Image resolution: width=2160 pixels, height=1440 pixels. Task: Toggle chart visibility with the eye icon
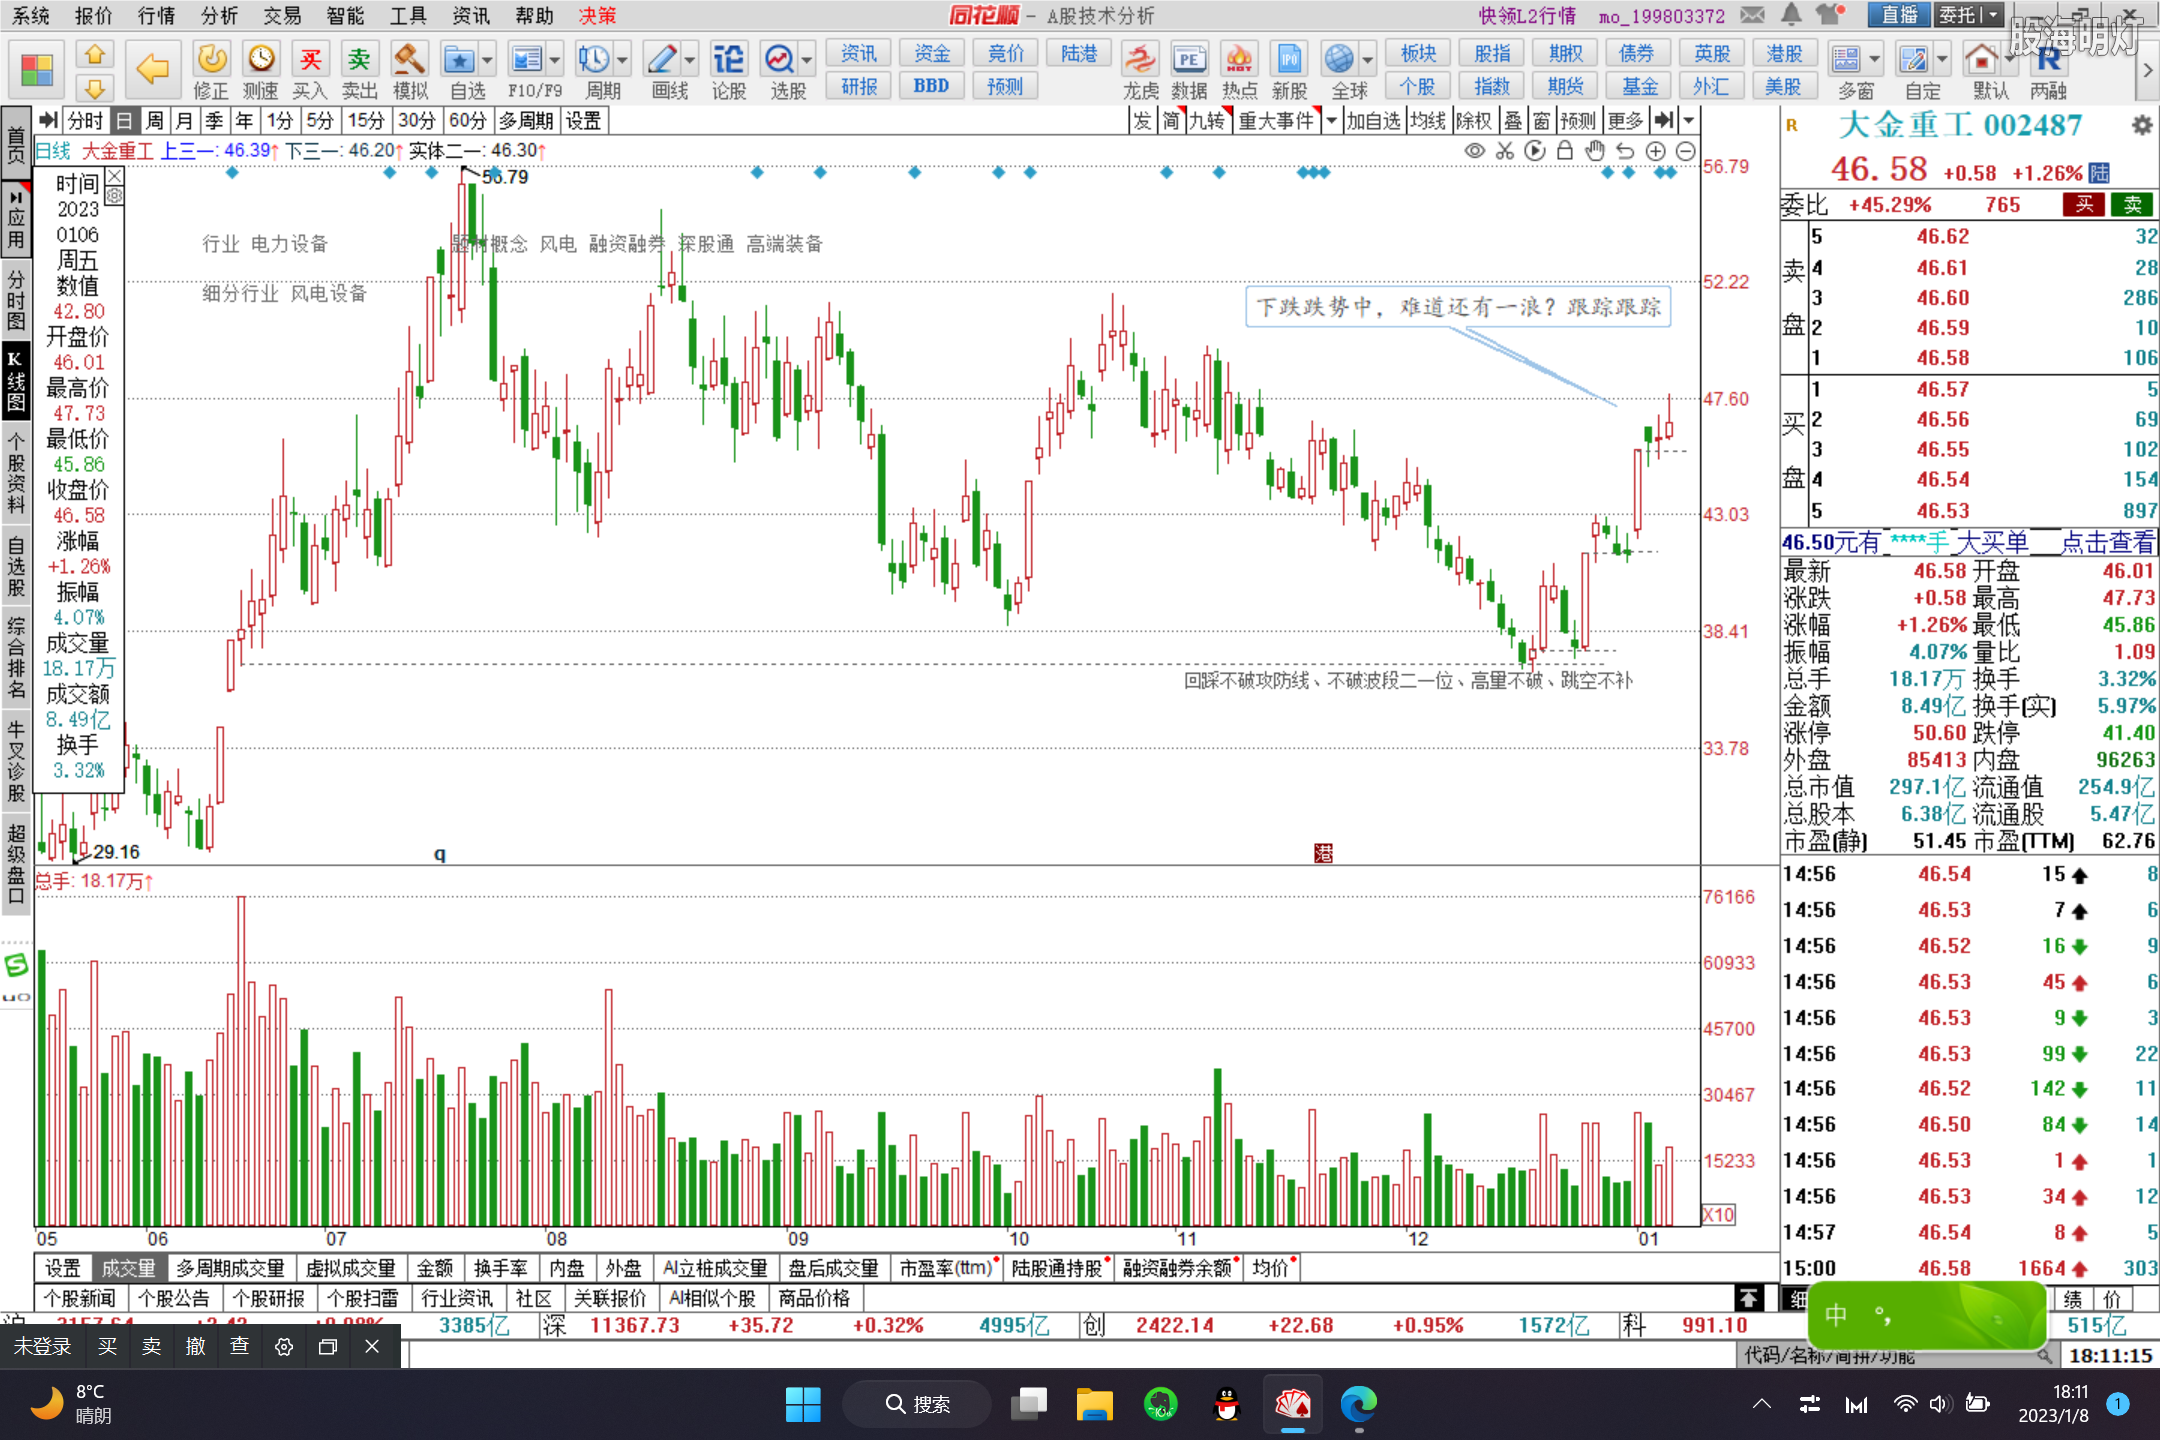(x=1474, y=151)
